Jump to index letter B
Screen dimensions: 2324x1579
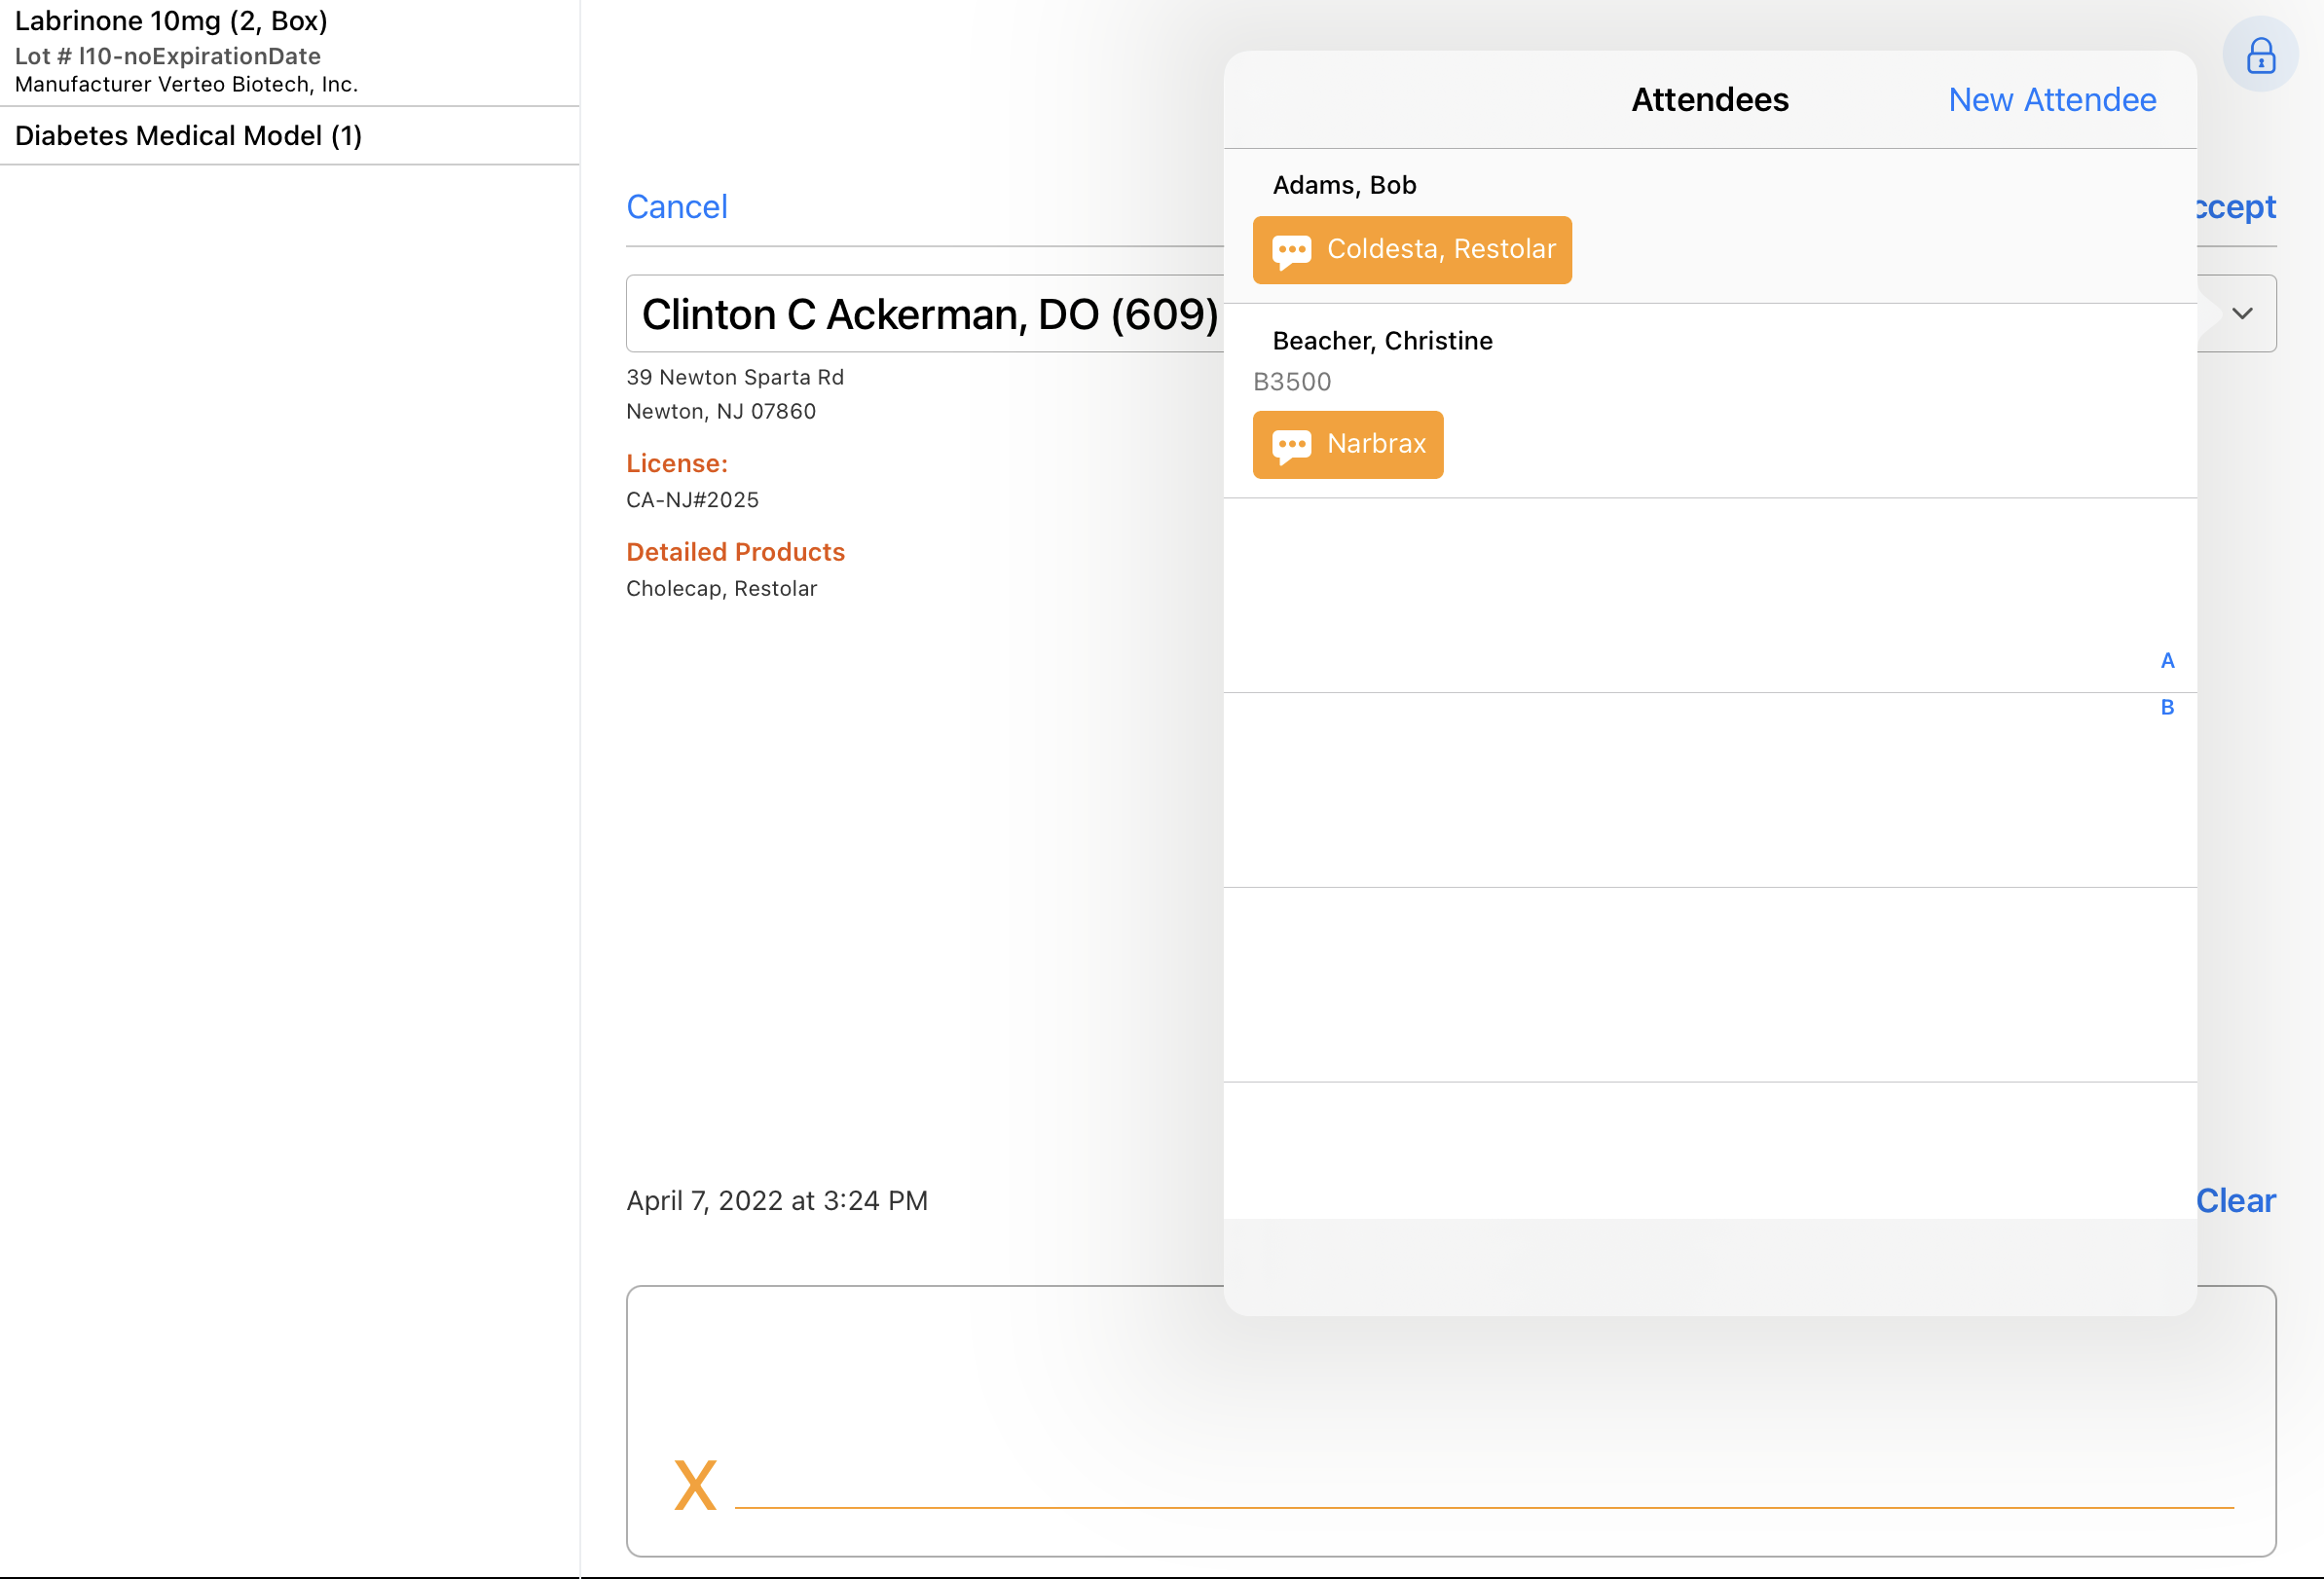click(2167, 707)
